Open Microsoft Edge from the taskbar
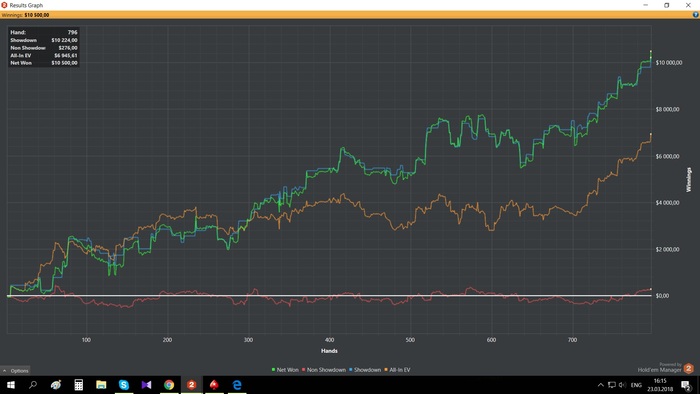Viewport: 700px width, 394px height. [x=237, y=385]
